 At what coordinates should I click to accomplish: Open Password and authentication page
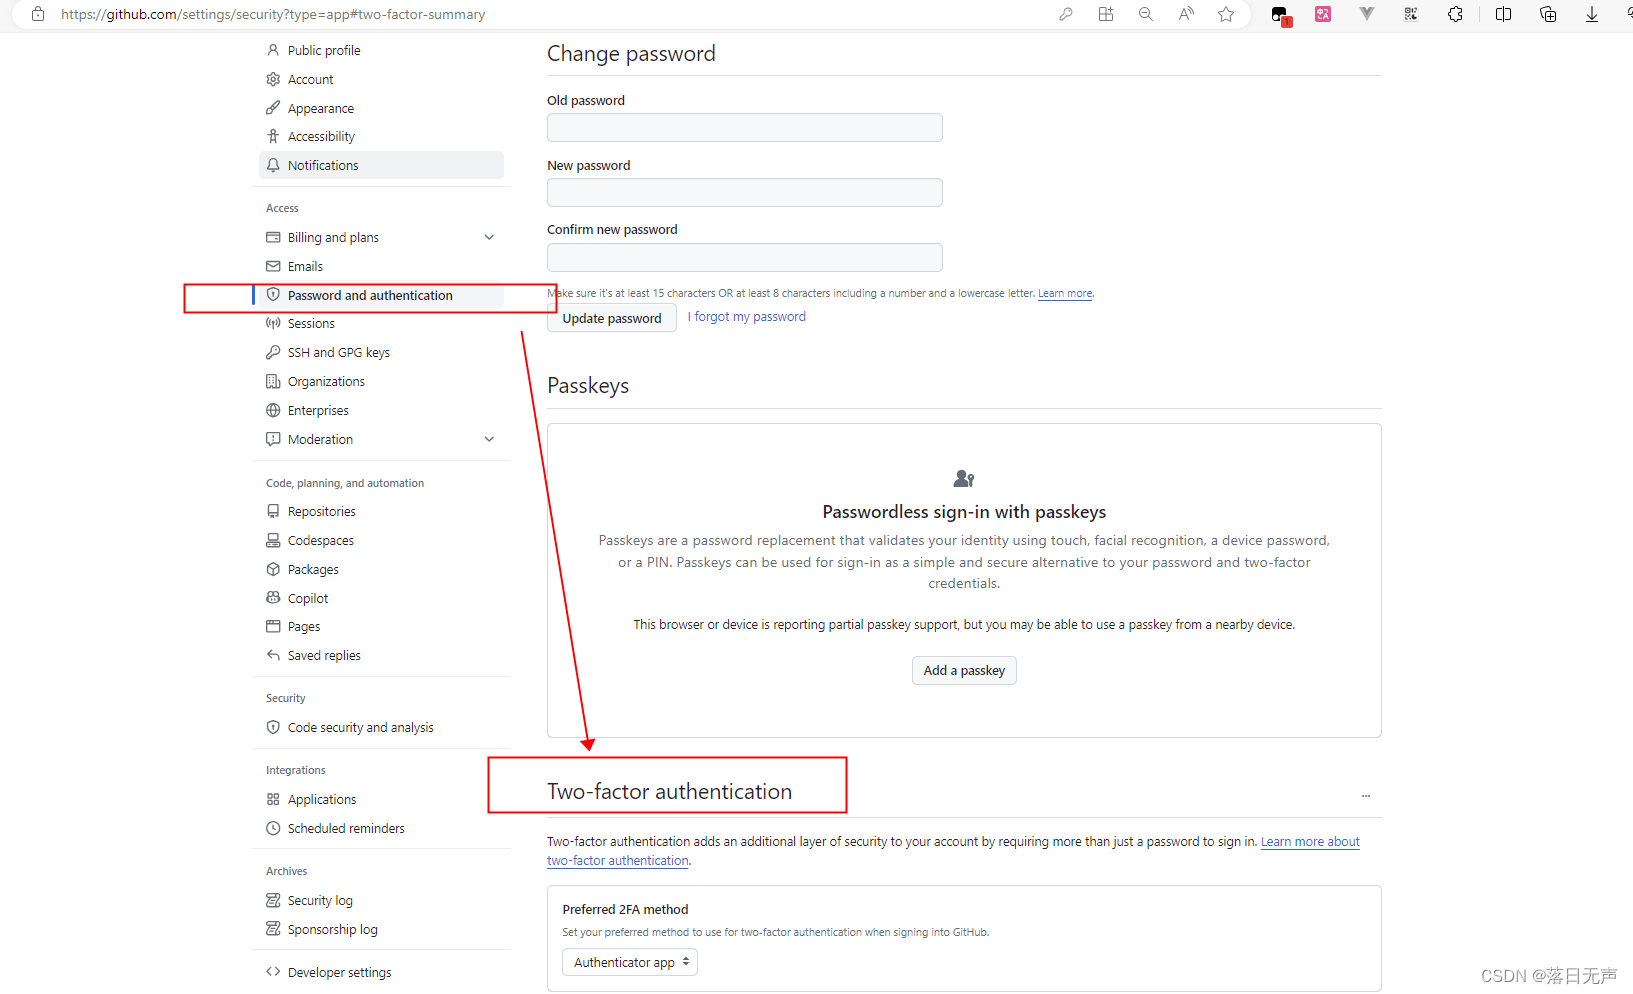click(370, 295)
